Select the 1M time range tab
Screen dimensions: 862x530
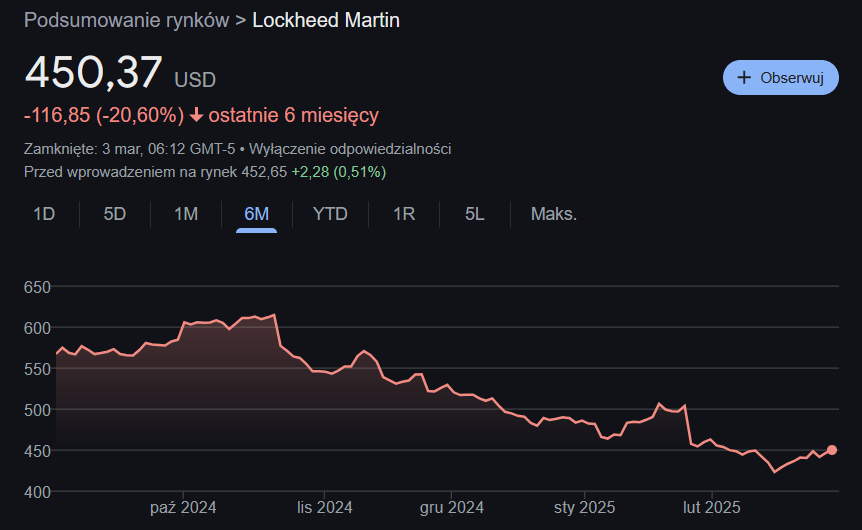186,214
